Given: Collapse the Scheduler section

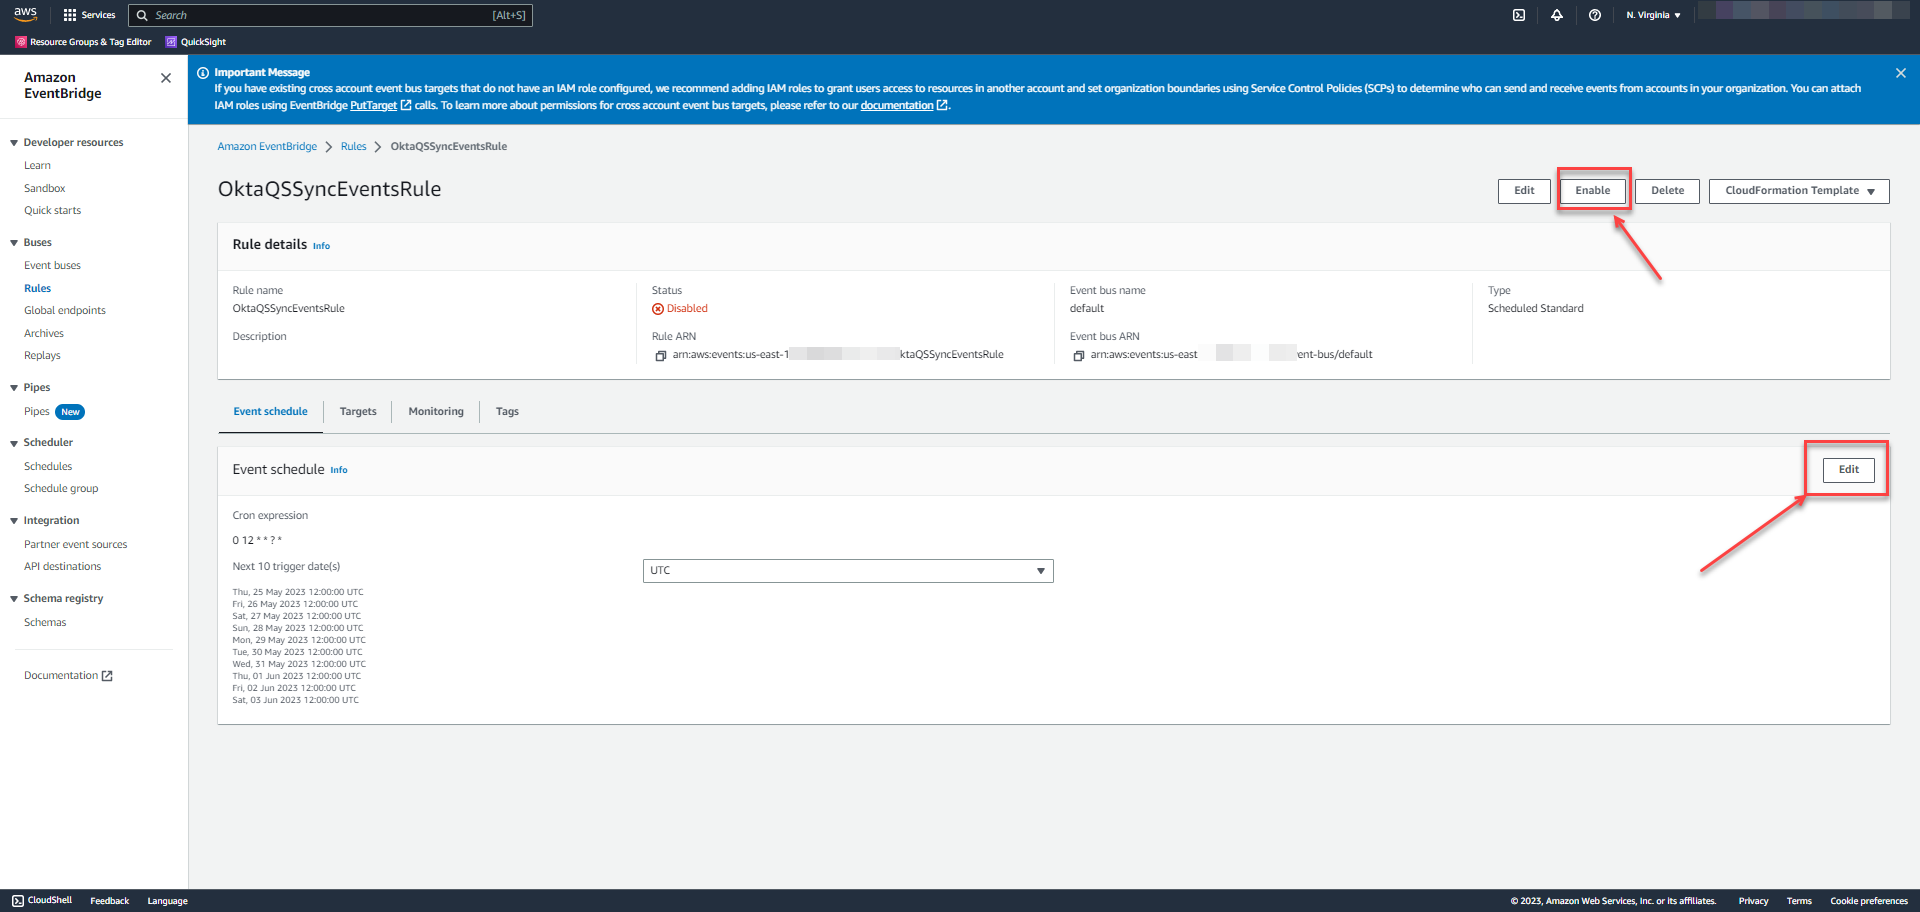Looking at the screenshot, I should pos(14,443).
